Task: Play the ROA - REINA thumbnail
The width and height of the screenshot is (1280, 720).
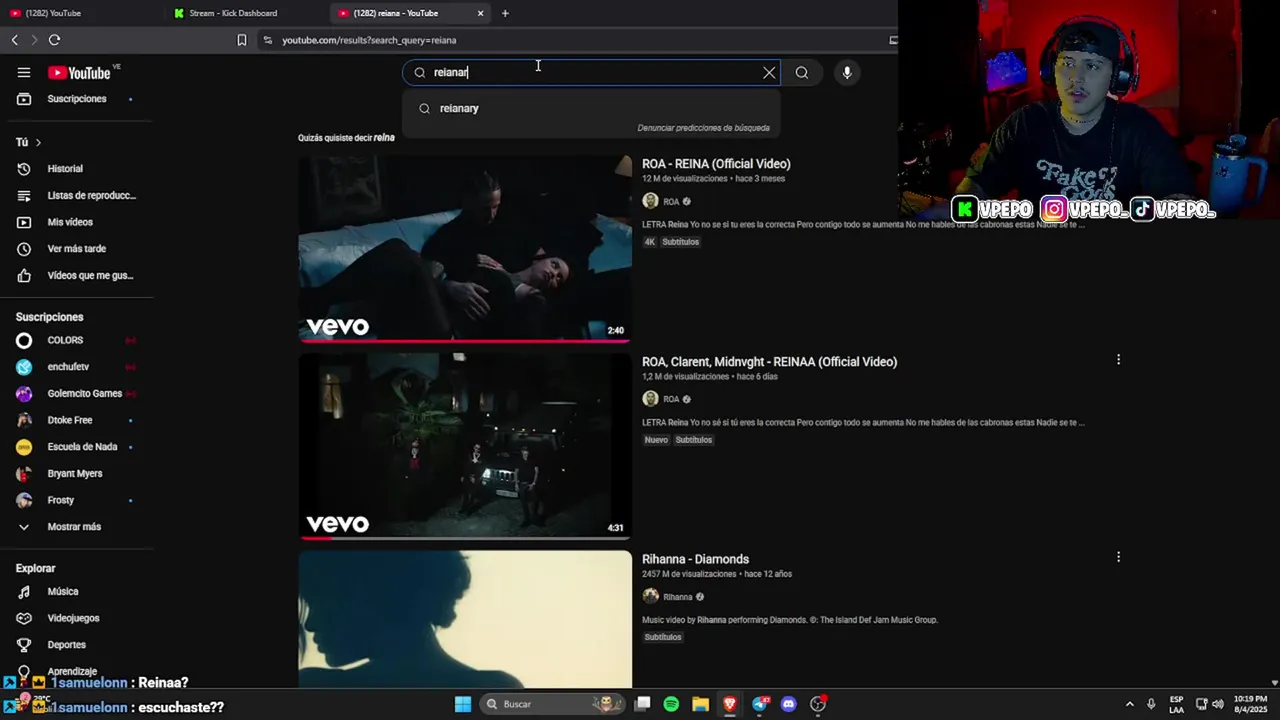Action: point(465,248)
